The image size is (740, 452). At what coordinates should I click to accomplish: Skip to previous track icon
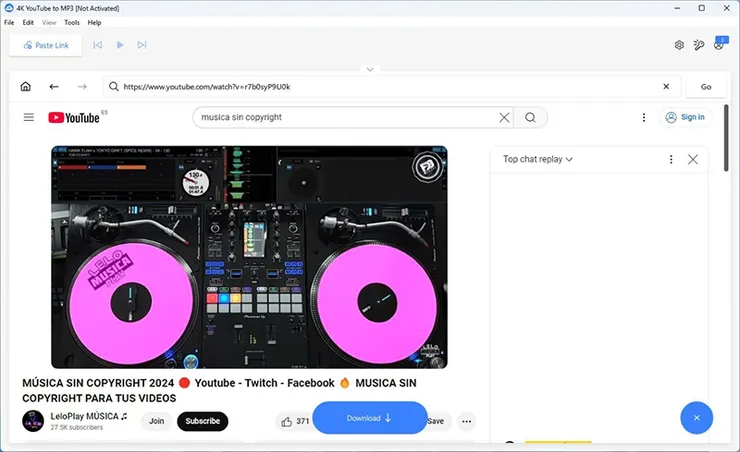coord(98,45)
